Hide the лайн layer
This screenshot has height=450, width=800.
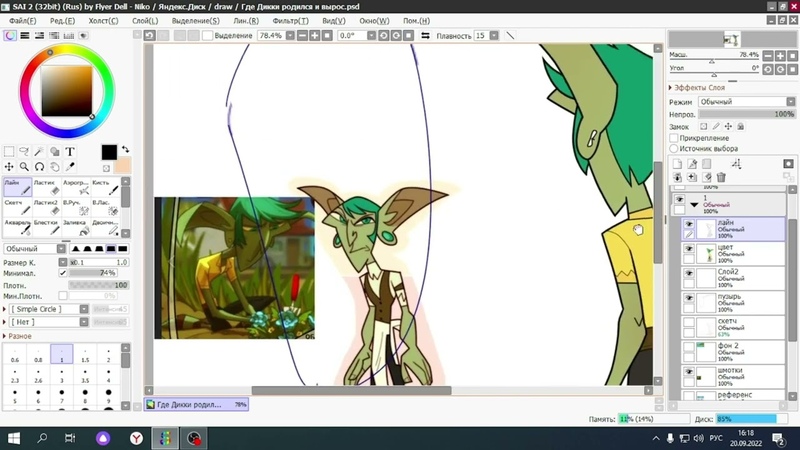click(689, 224)
